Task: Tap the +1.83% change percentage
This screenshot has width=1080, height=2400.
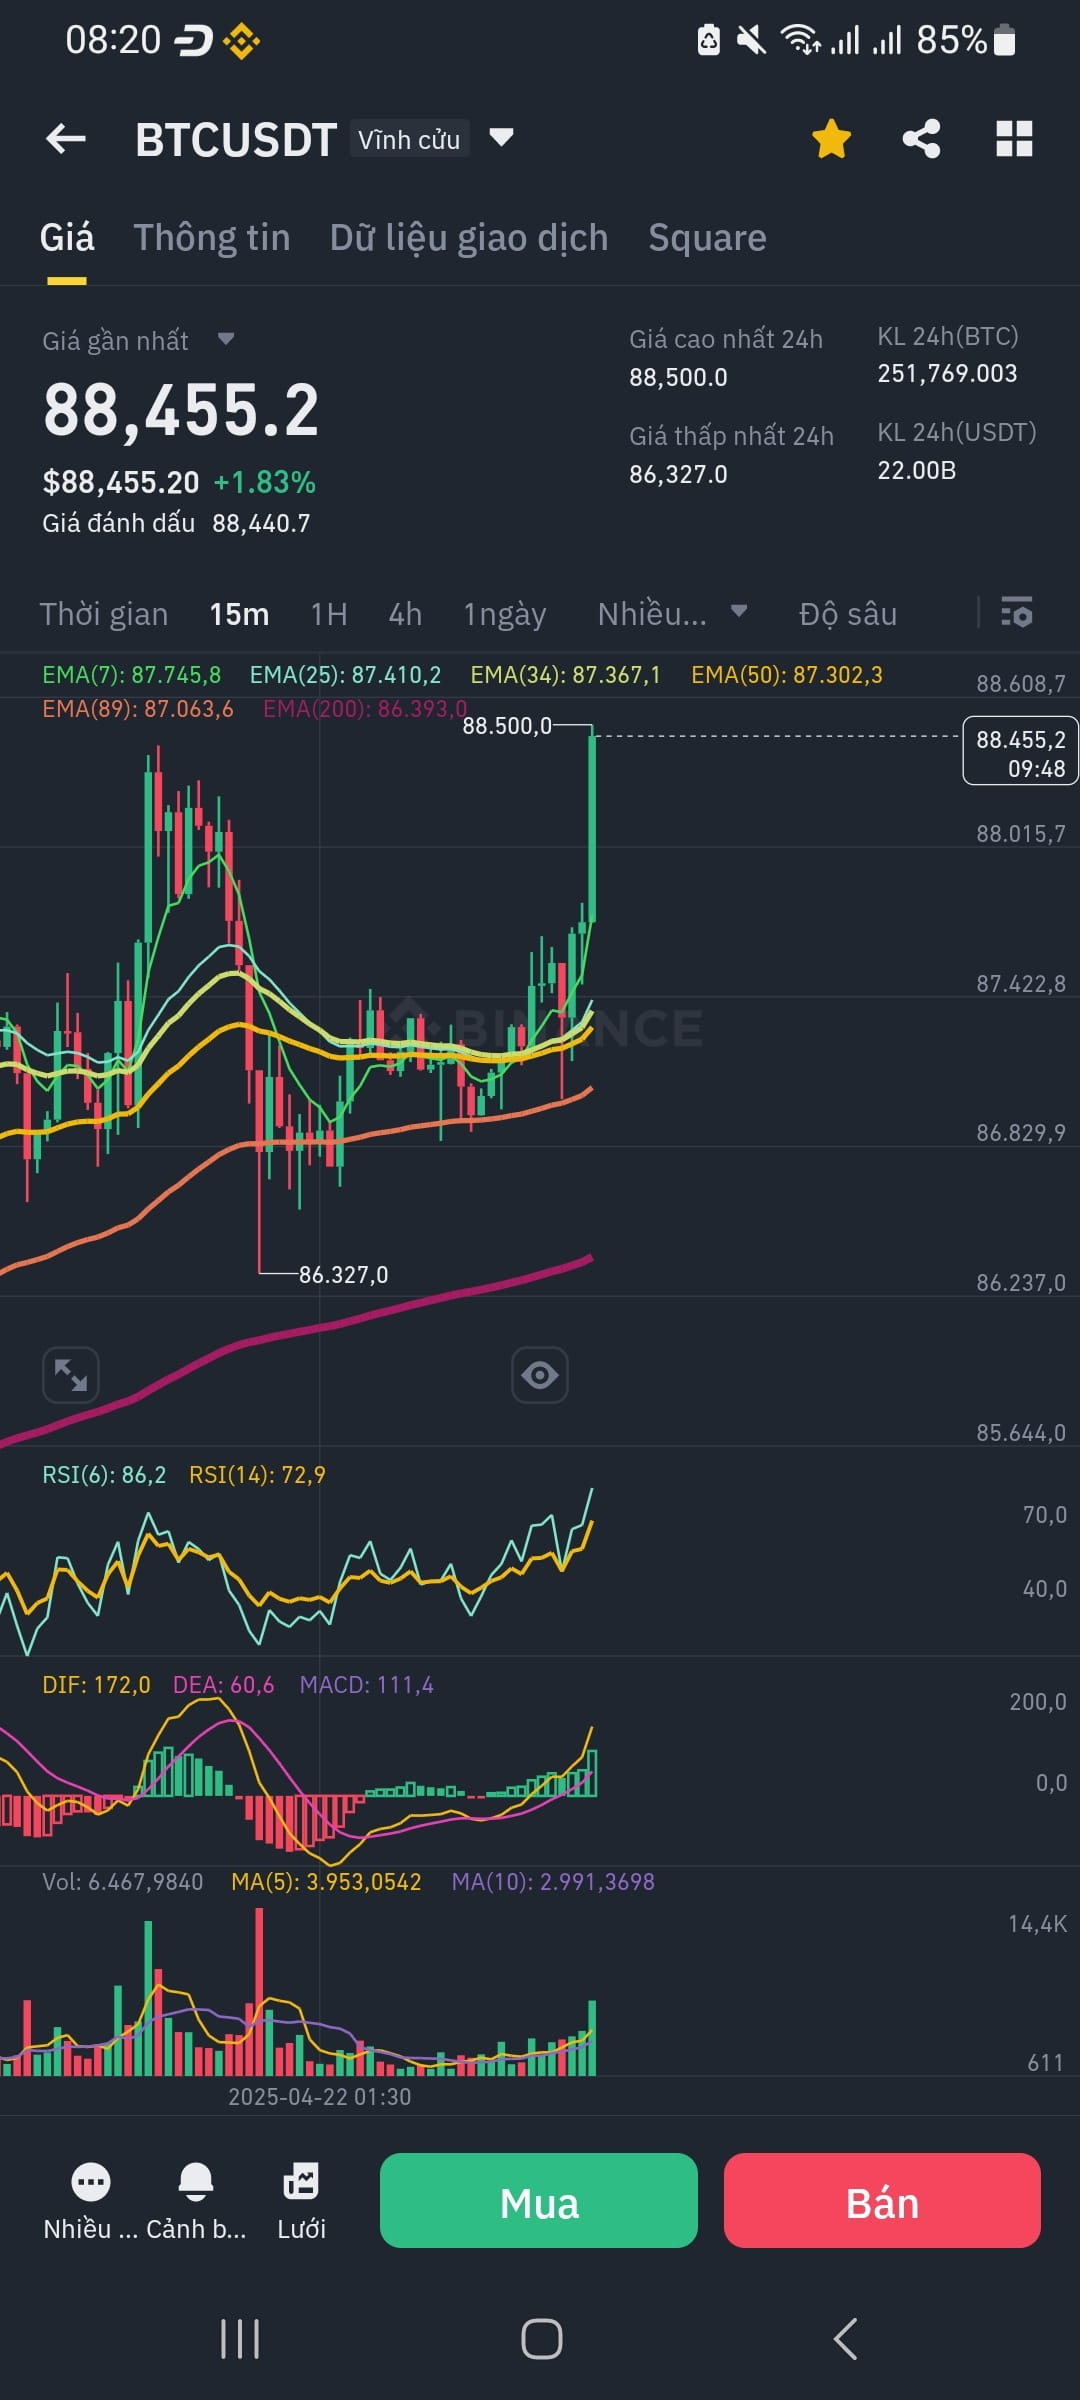Action: 265,483
